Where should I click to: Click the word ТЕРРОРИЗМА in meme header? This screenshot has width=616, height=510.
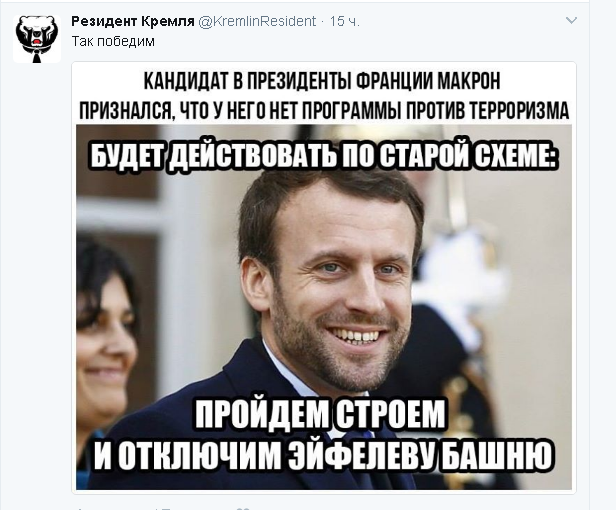(519, 110)
